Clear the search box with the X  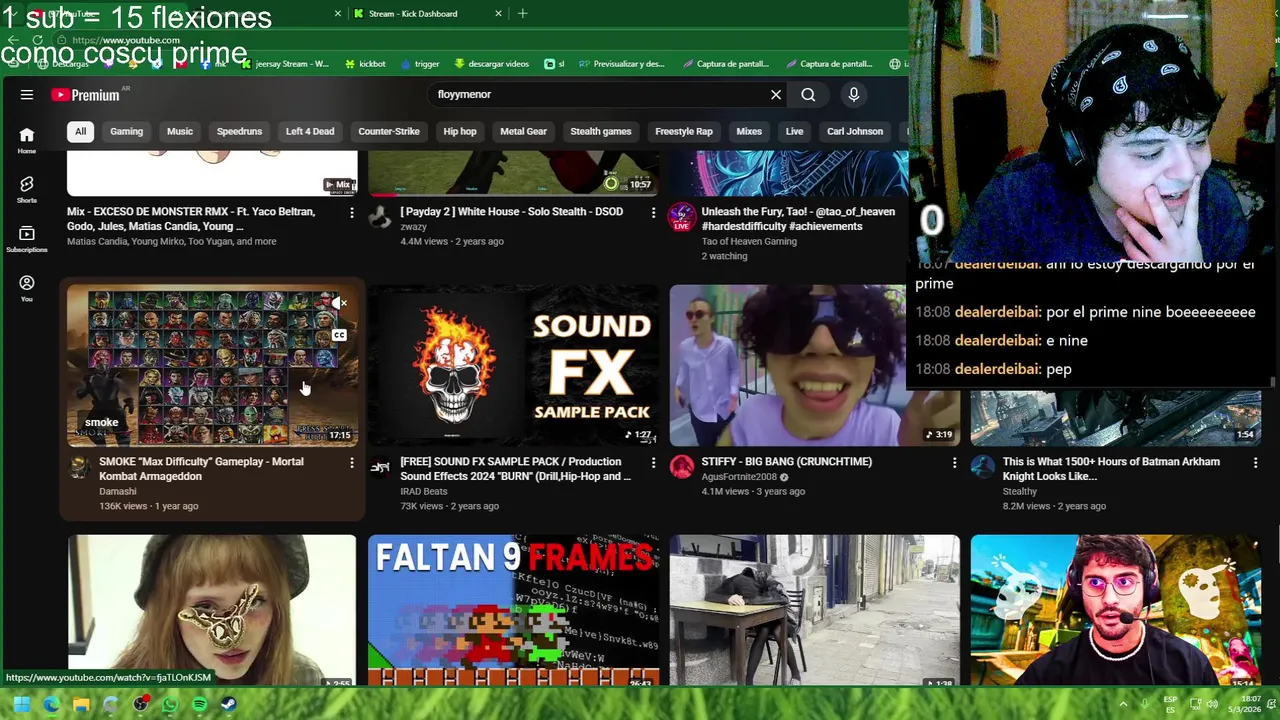tap(776, 94)
